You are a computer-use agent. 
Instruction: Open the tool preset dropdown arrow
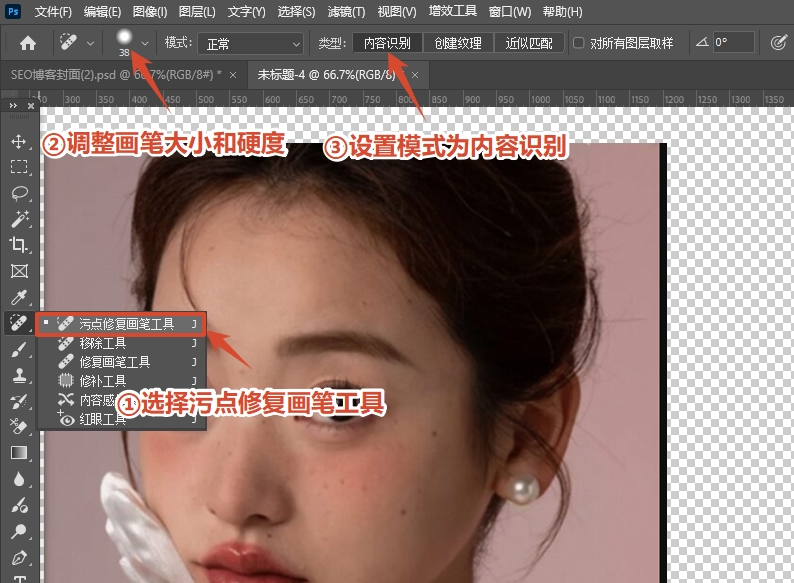91,43
